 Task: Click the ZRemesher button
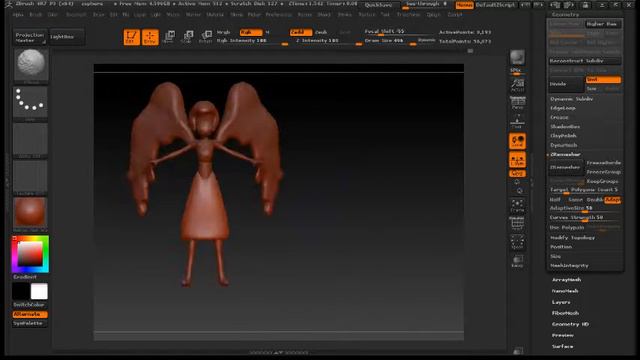567,167
